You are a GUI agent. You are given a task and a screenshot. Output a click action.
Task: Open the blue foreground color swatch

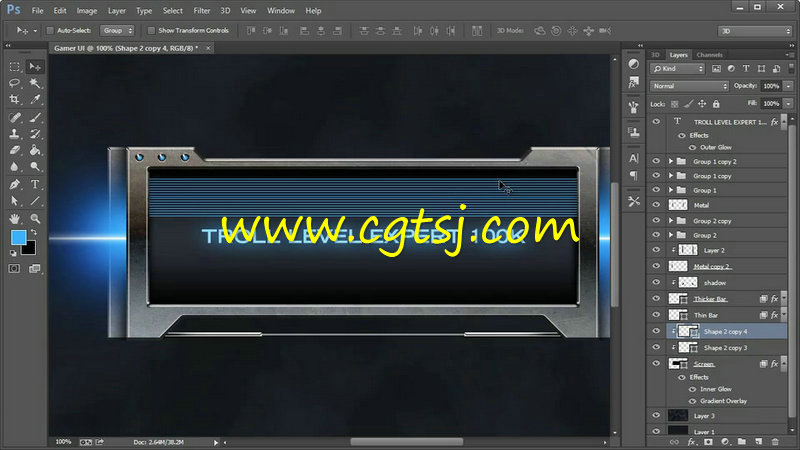pyautogui.click(x=18, y=237)
